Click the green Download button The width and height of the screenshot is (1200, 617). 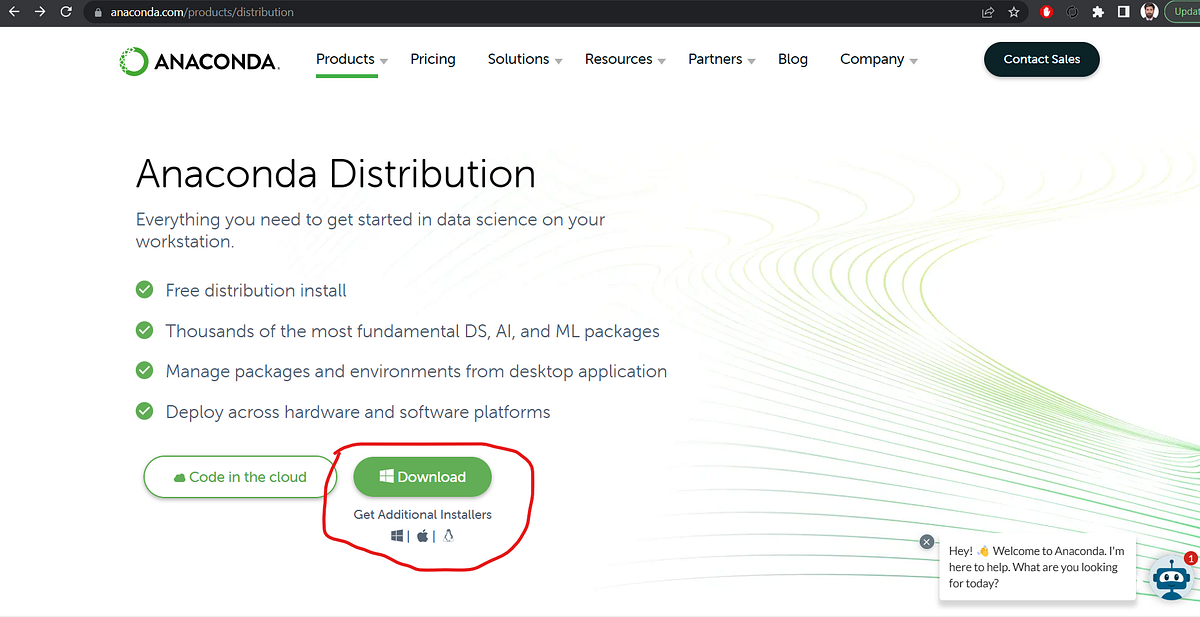422,477
